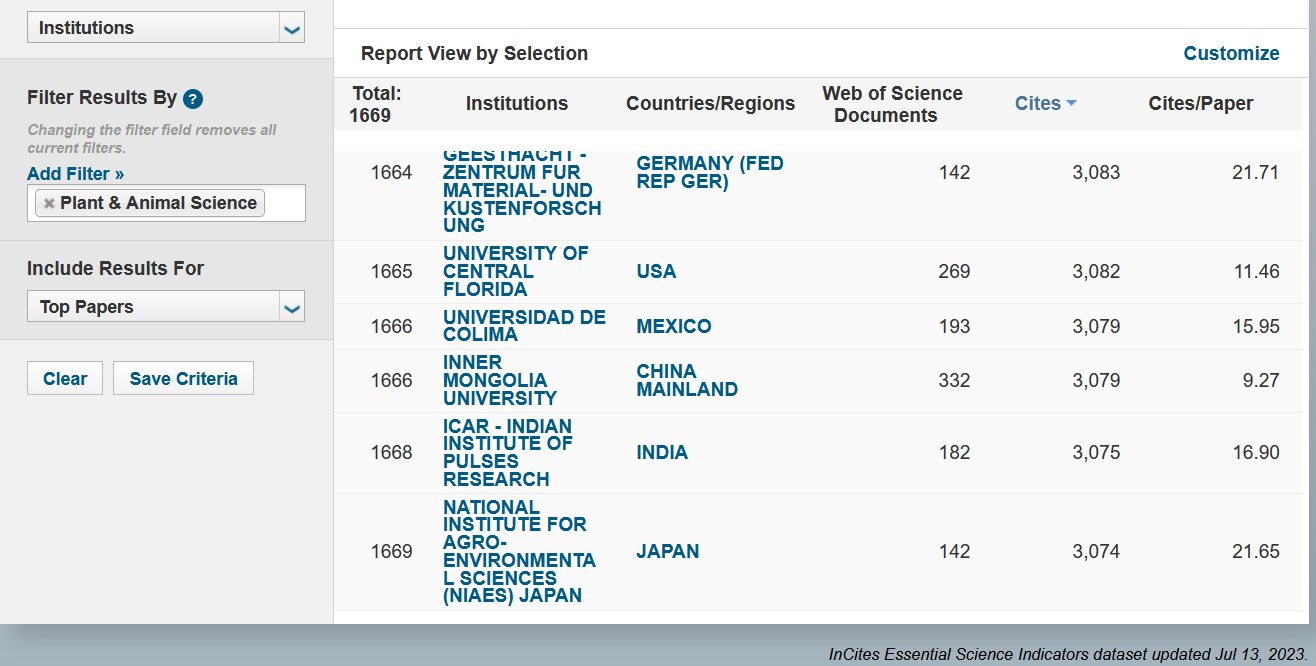The image size is (1316, 666).
Task: Open Inner Mongolia University entry
Action: [x=500, y=380]
